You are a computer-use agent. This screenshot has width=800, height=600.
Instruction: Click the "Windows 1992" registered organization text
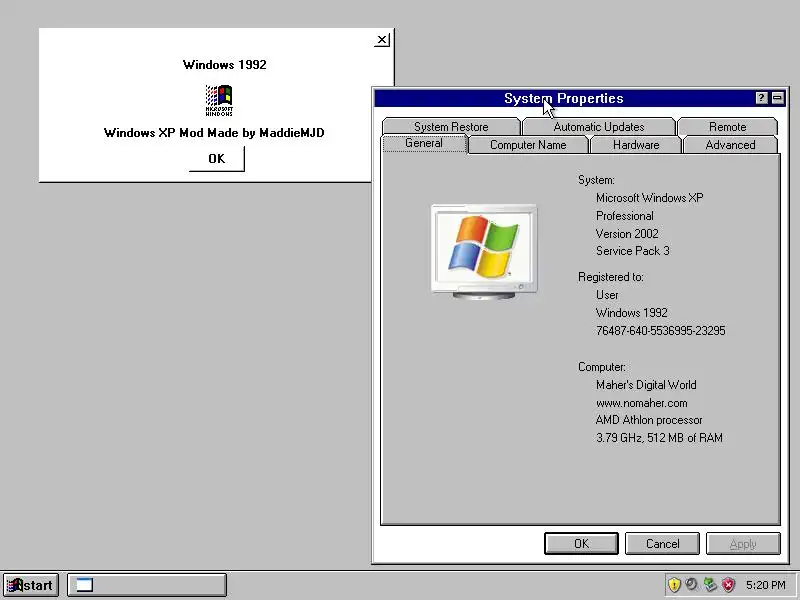(x=632, y=313)
